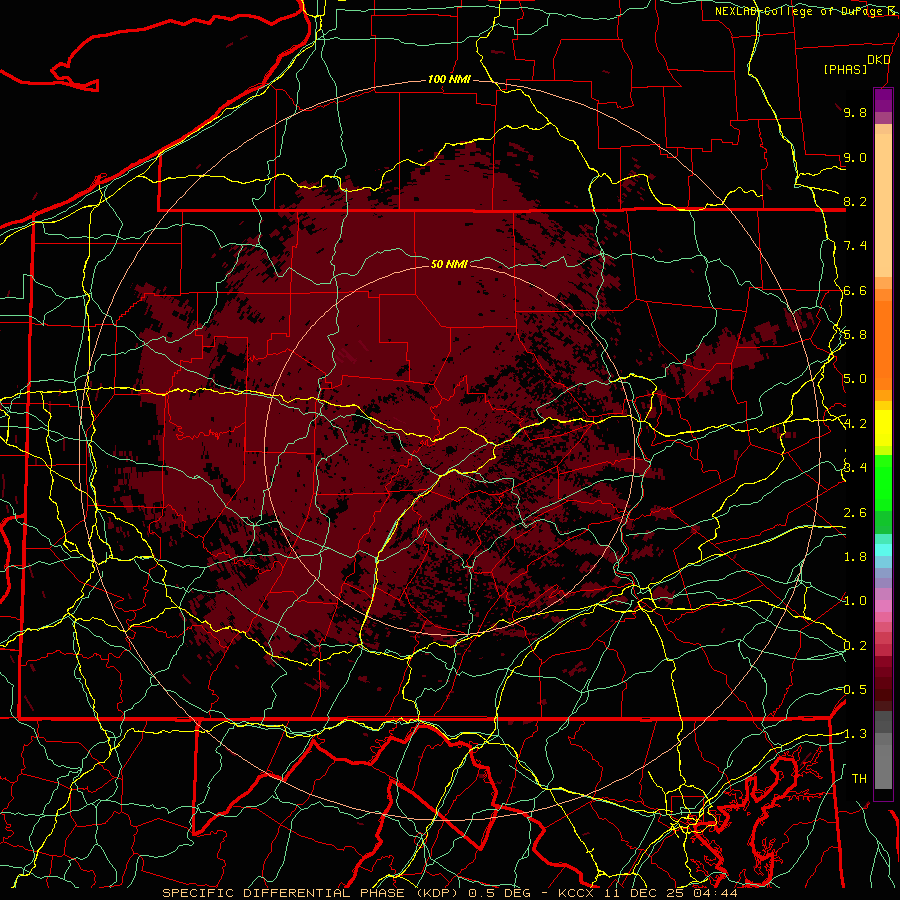
Task: Click the 4.2 scale value
Action: click(x=855, y=424)
